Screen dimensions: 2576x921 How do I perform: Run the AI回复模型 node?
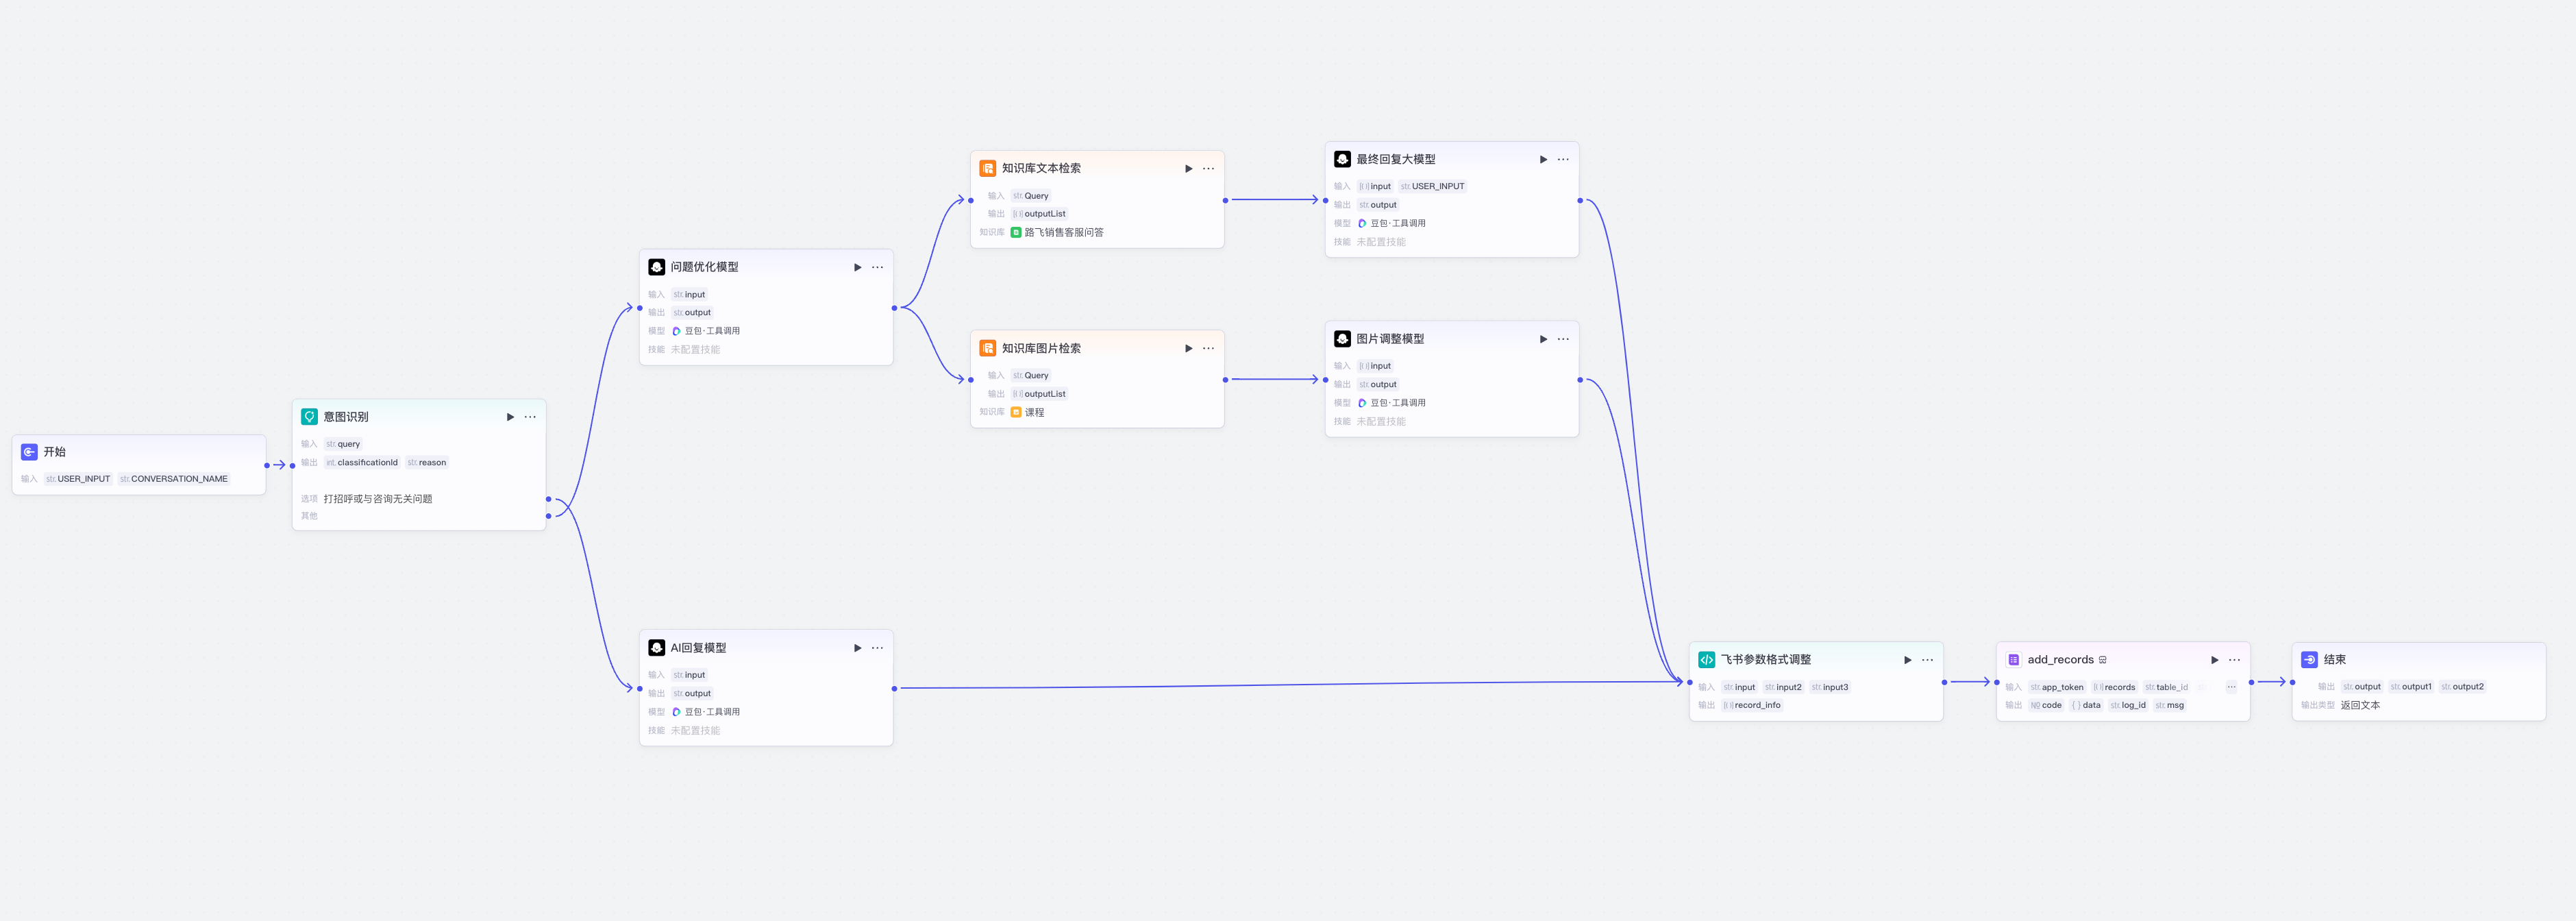point(857,648)
